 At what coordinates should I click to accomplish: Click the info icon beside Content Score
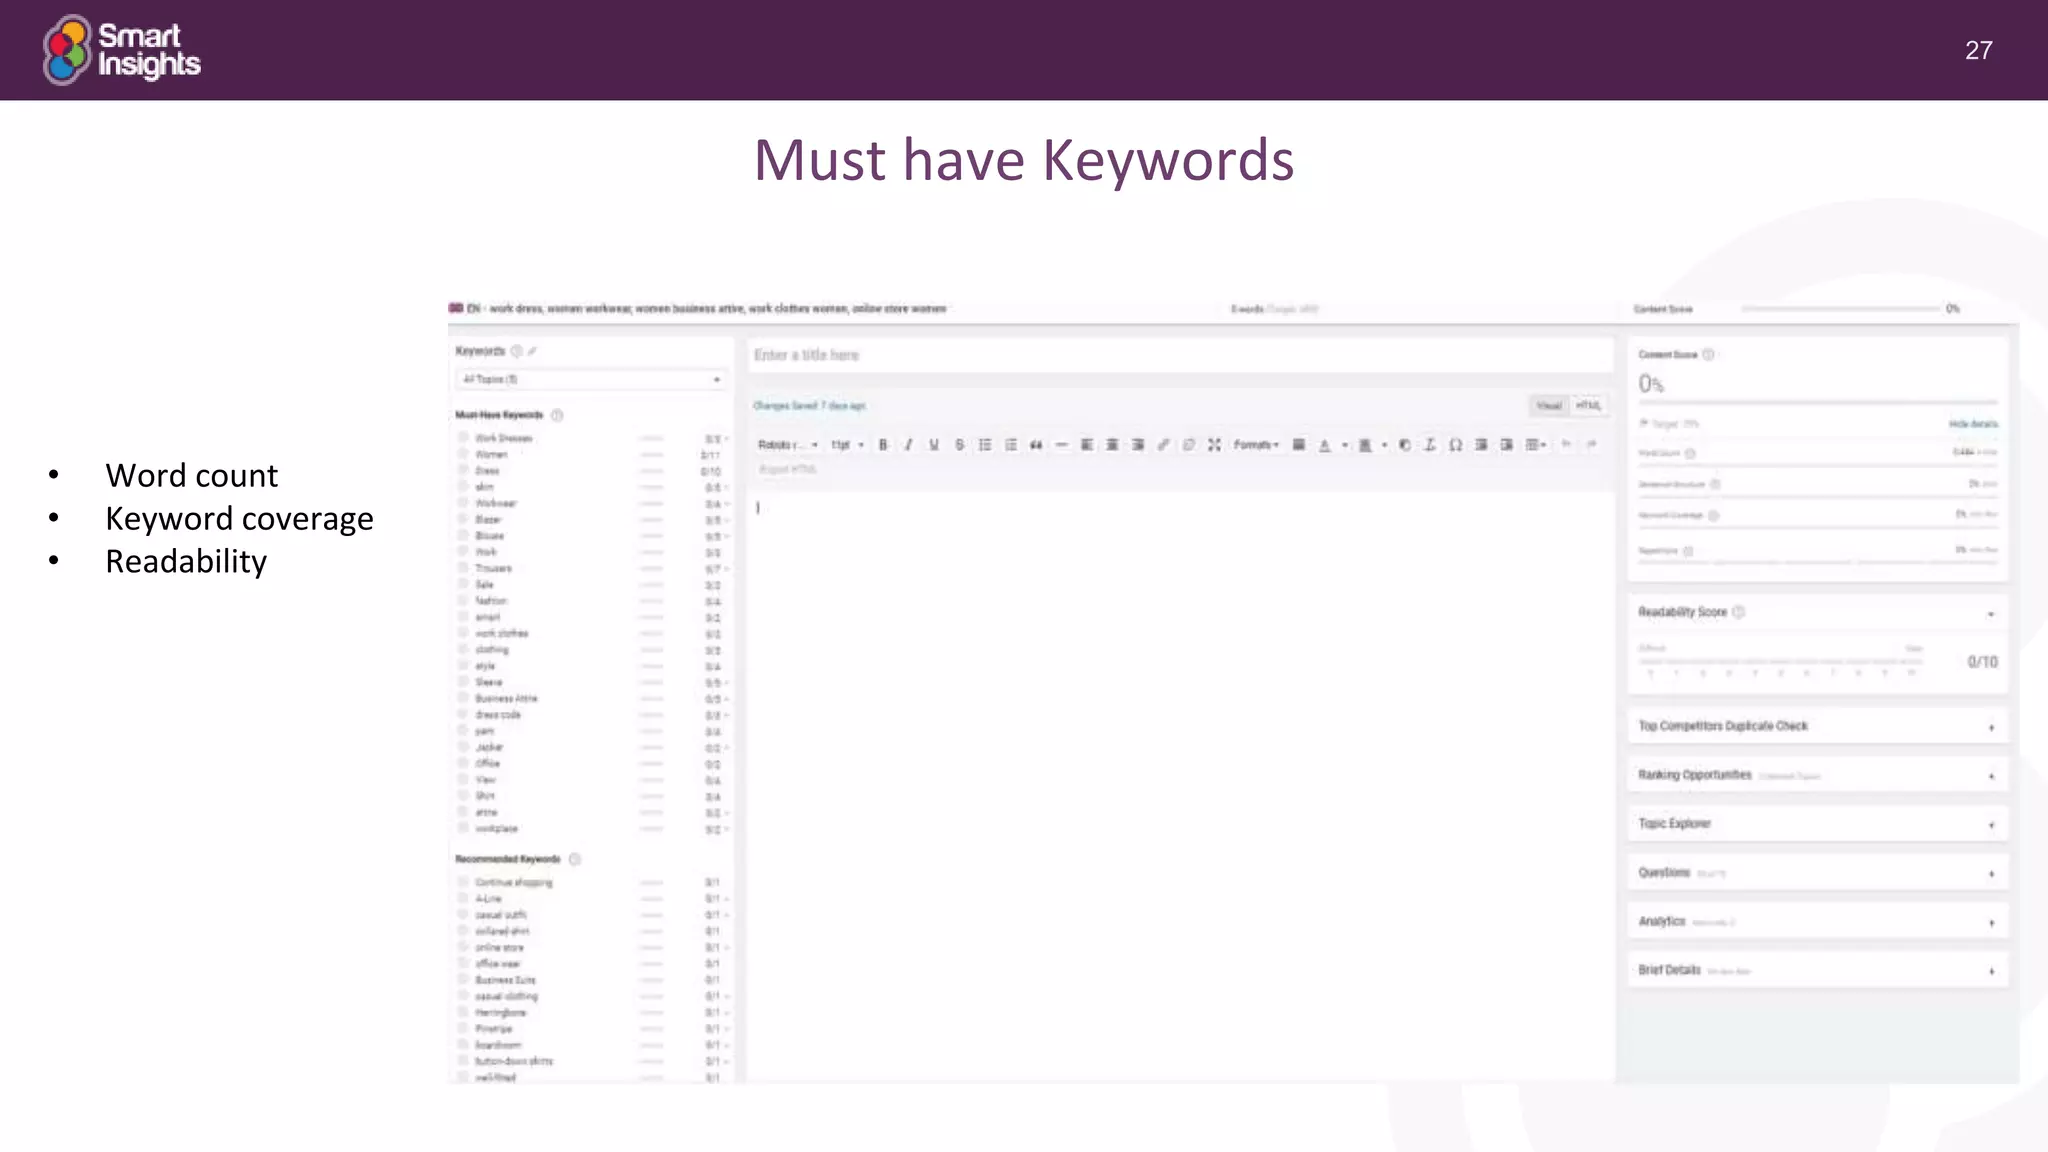1708,355
